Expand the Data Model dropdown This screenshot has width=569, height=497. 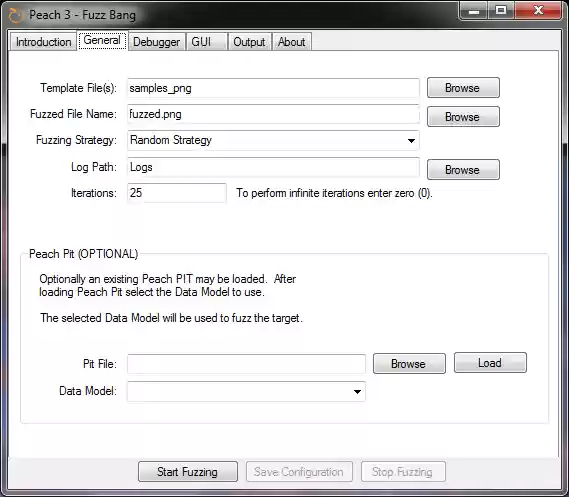coord(246,391)
